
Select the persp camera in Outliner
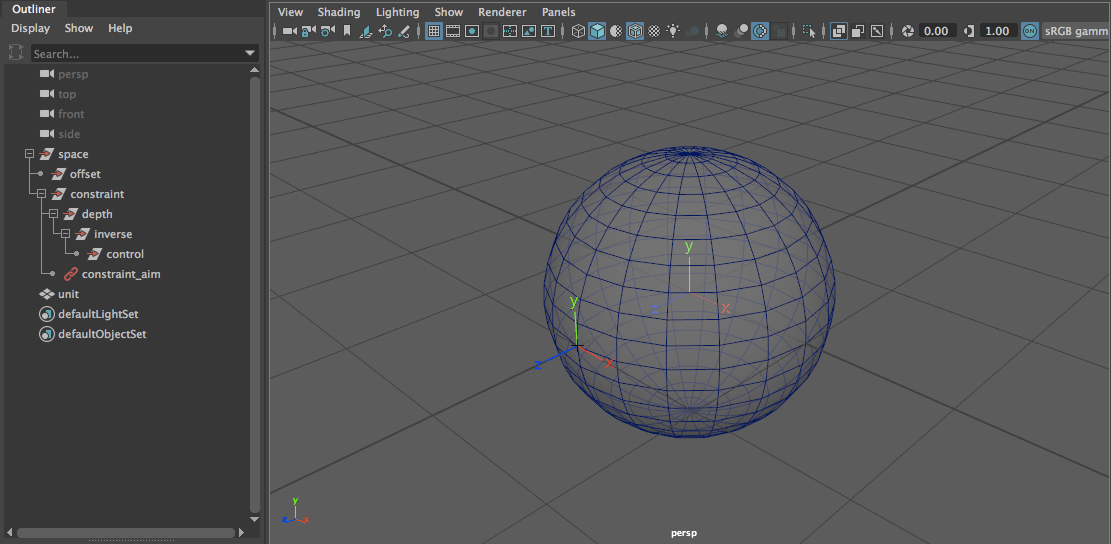[x=73, y=74]
